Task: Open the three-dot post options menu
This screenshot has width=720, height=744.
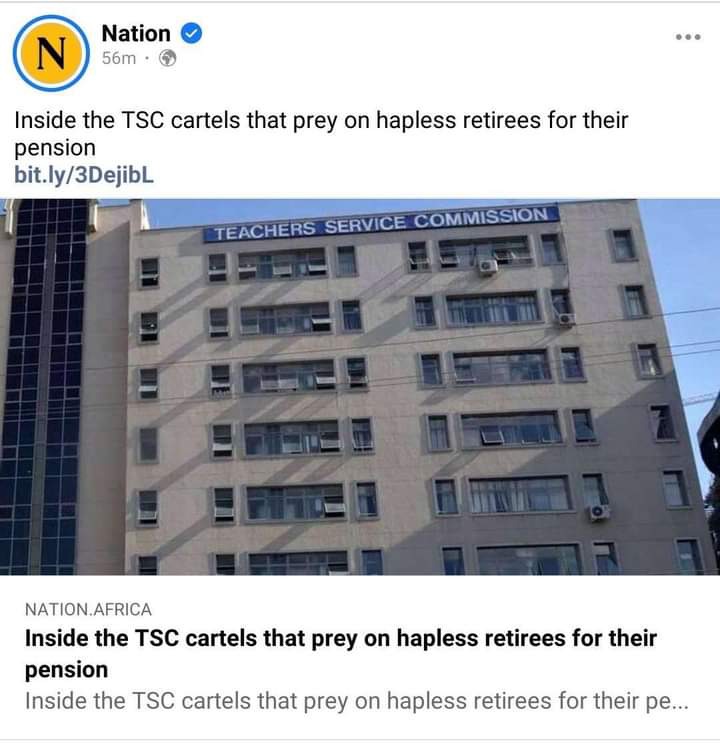Action: point(688,37)
